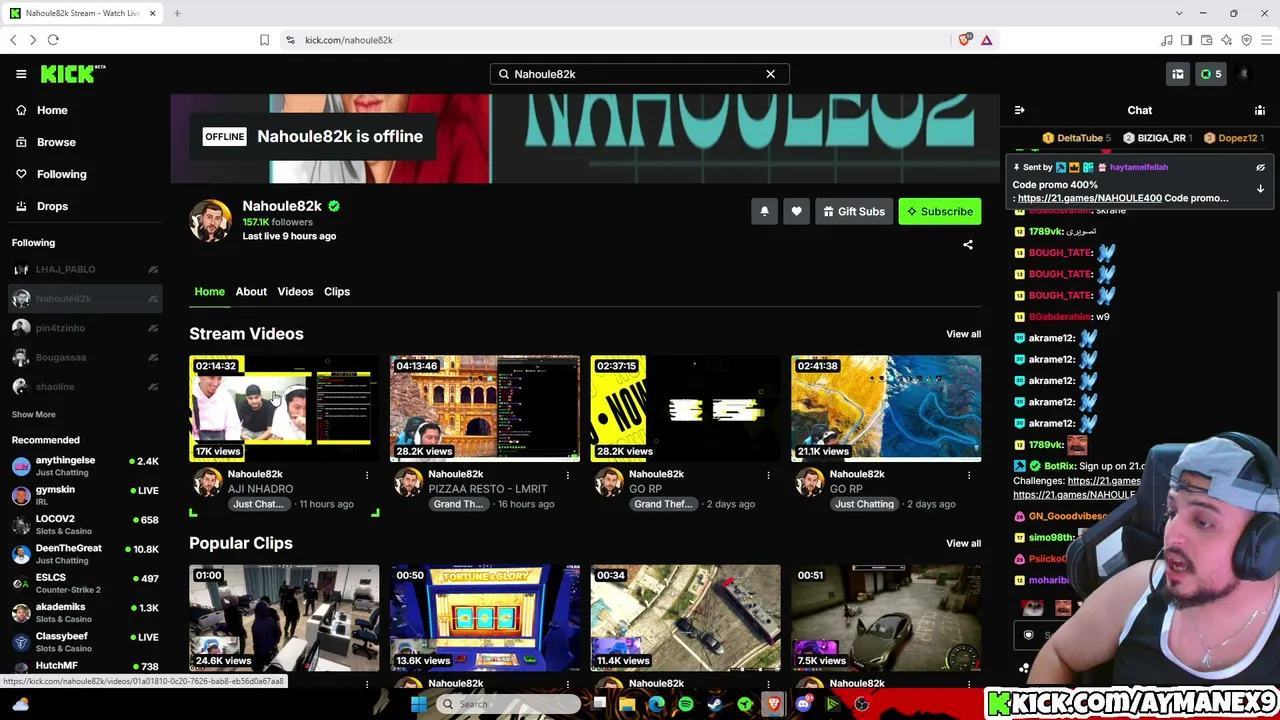This screenshot has height=720, width=1280.
Task: Open recommended channel ESLCS
Action: click(85, 583)
